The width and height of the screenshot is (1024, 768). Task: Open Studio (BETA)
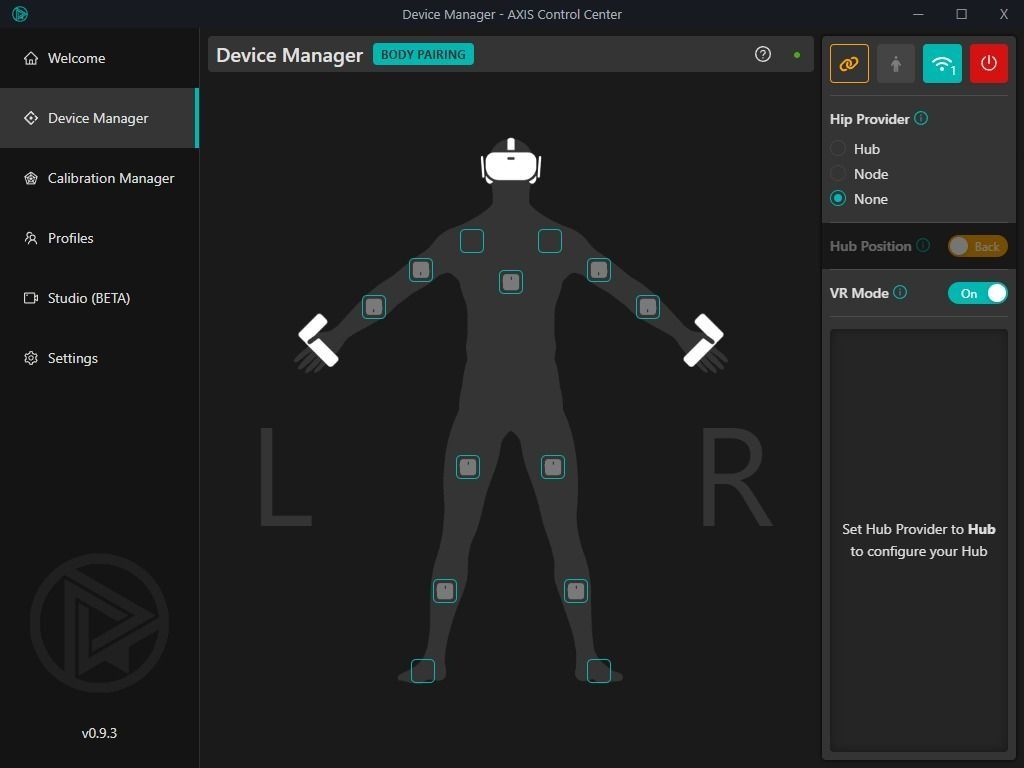point(99,298)
